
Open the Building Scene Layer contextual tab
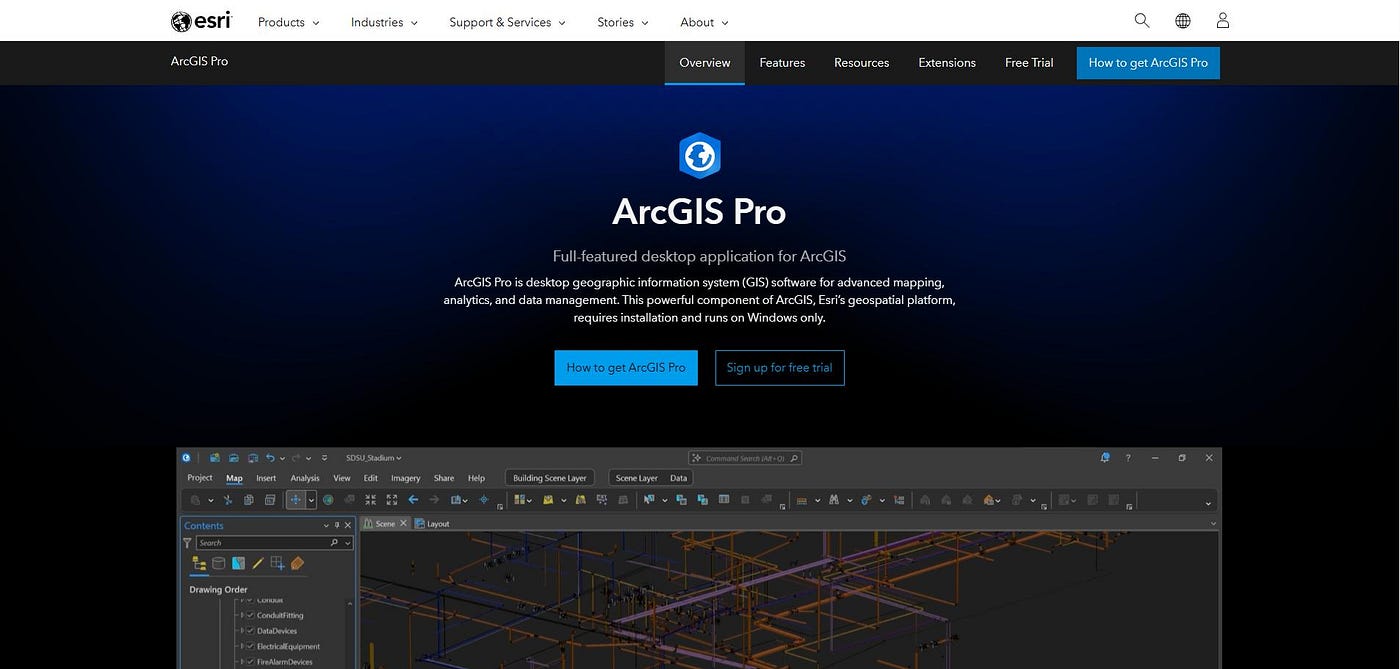click(550, 478)
